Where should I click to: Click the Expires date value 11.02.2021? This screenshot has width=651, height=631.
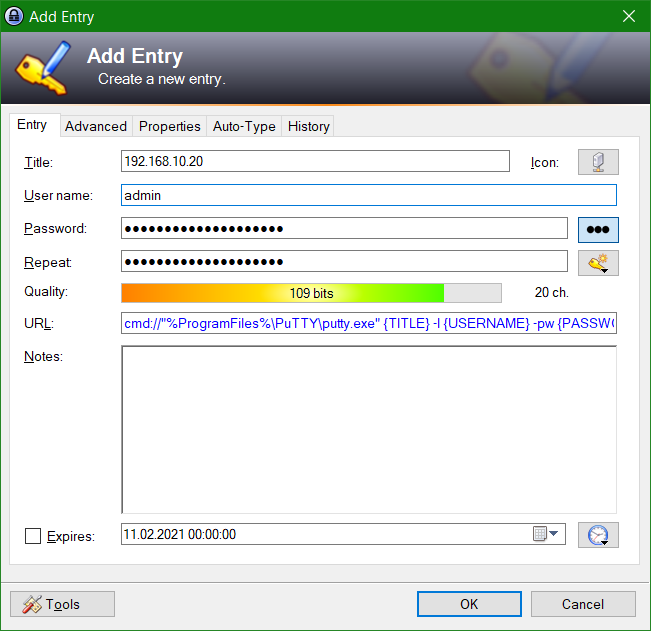pyautogui.click(x=180, y=534)
